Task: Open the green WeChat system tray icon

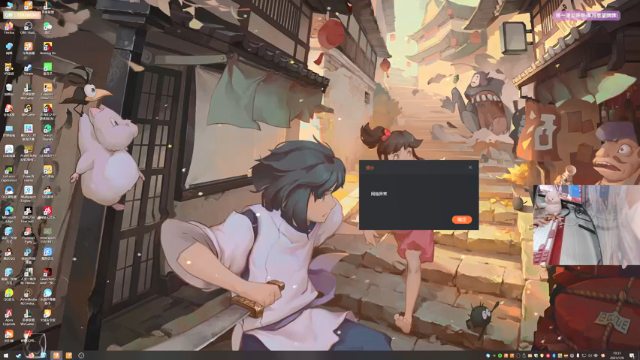Action: 500,356
